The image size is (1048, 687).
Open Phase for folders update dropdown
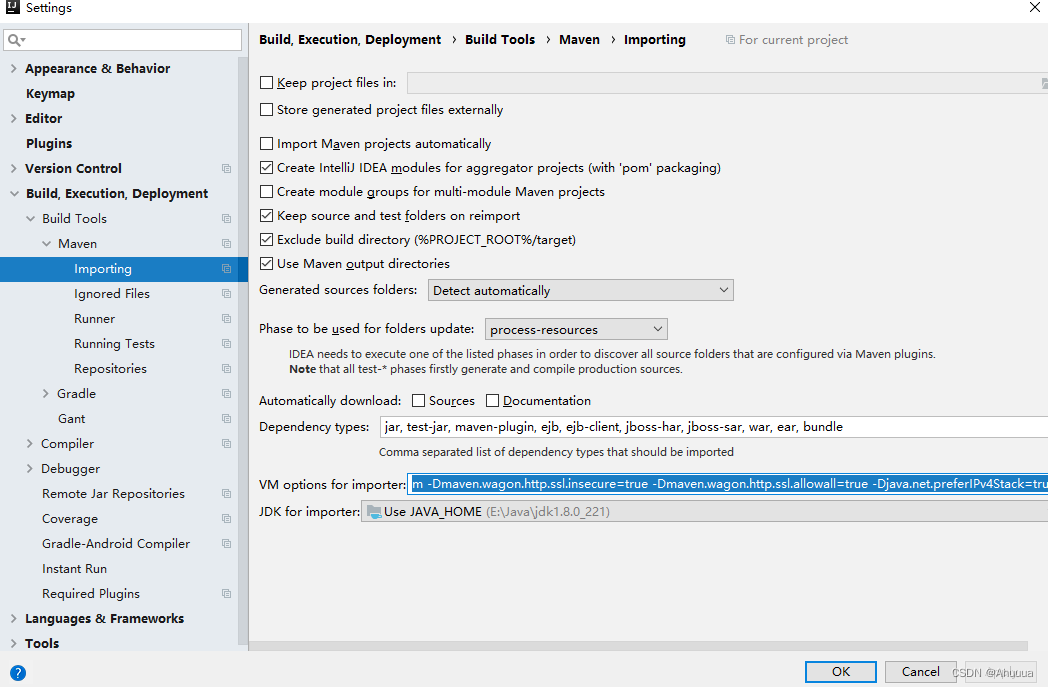[x=575, y=329]
